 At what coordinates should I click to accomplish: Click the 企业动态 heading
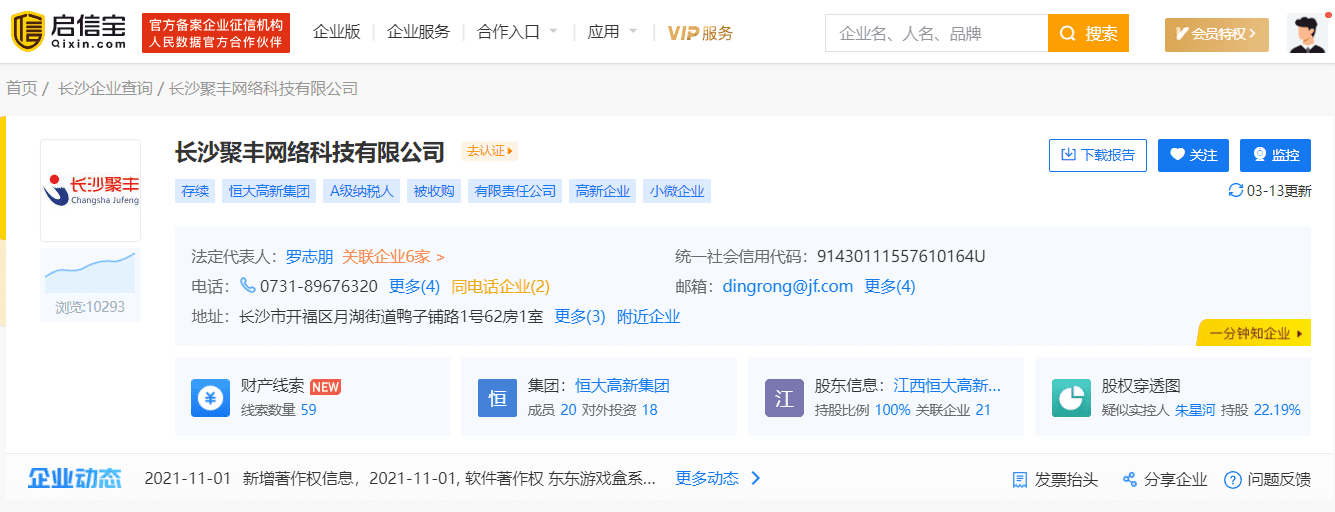click(75, 478)
